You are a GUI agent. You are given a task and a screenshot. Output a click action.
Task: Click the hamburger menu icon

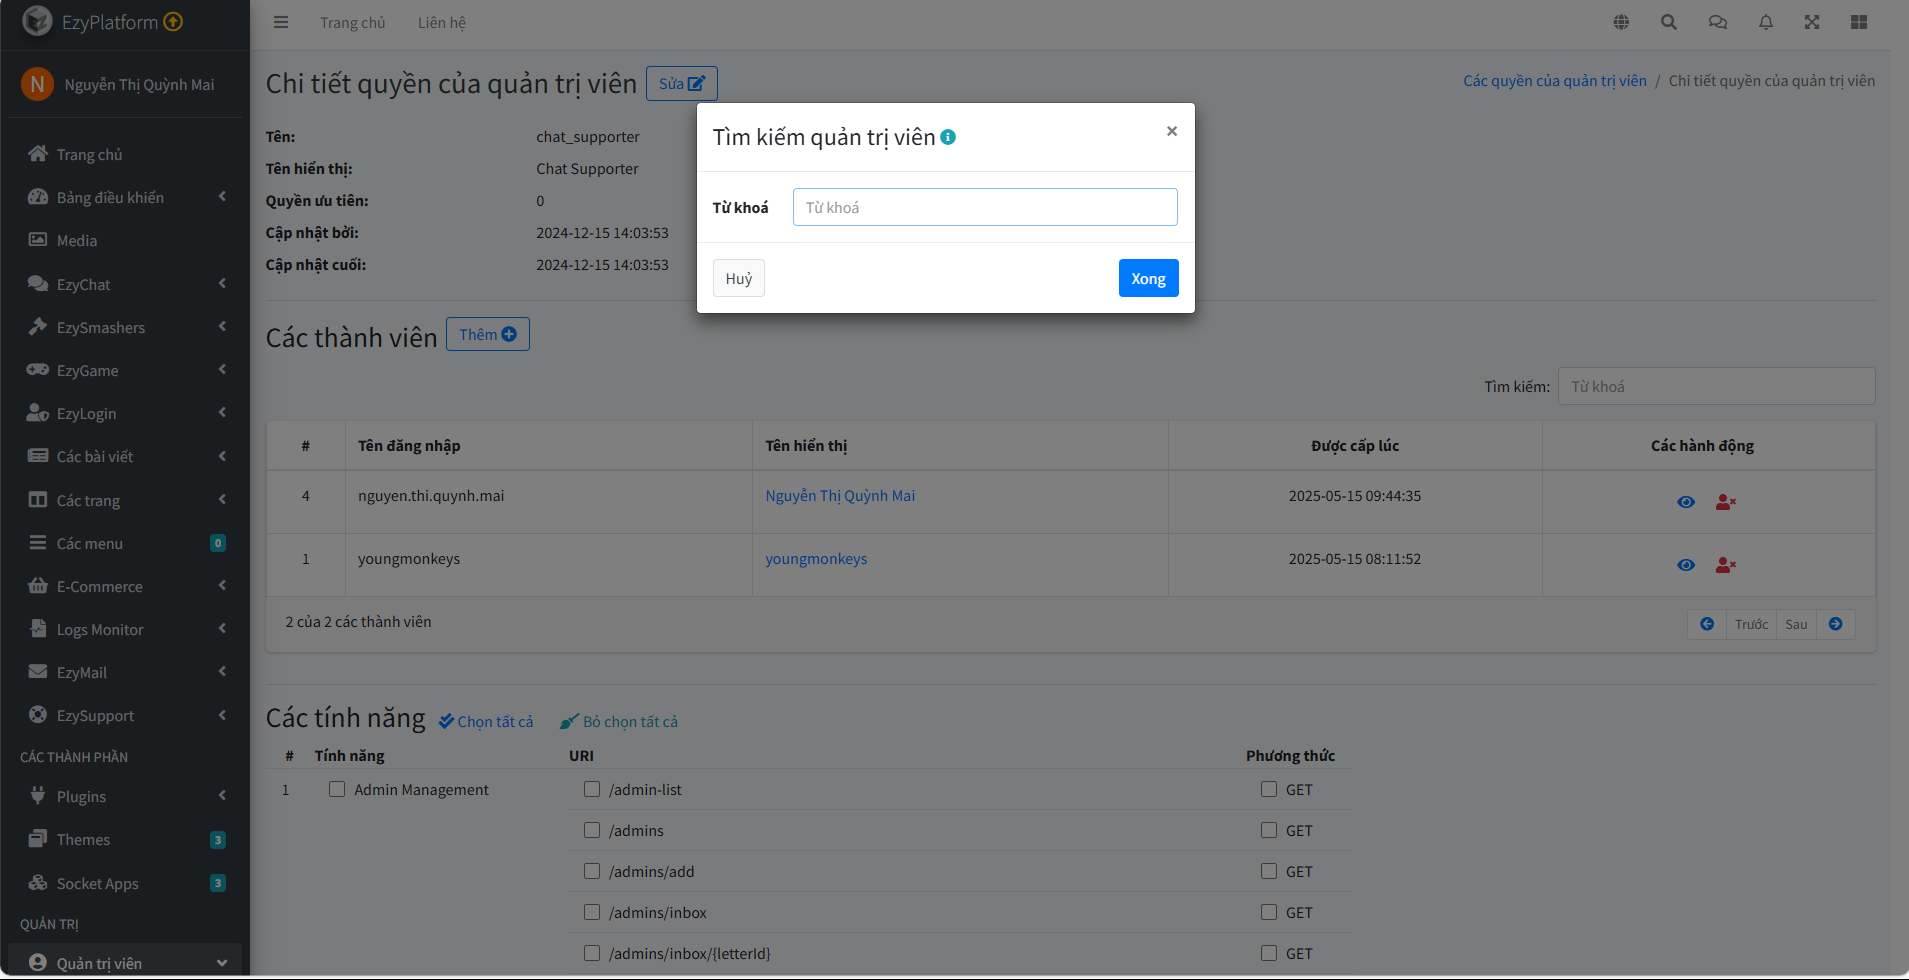[x=281, y=21]
